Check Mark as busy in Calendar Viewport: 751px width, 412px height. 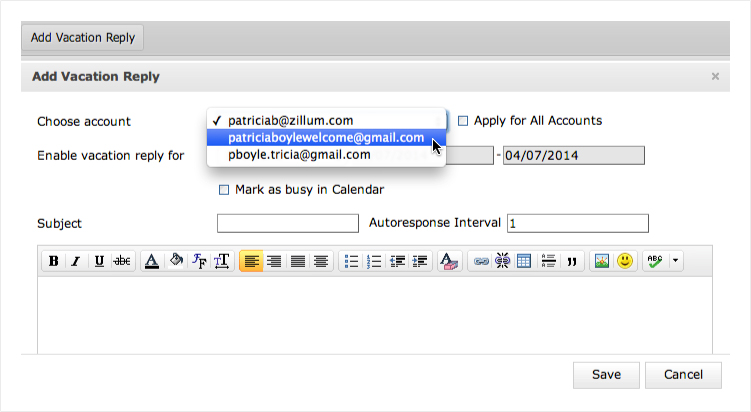[x=224, y=190]
